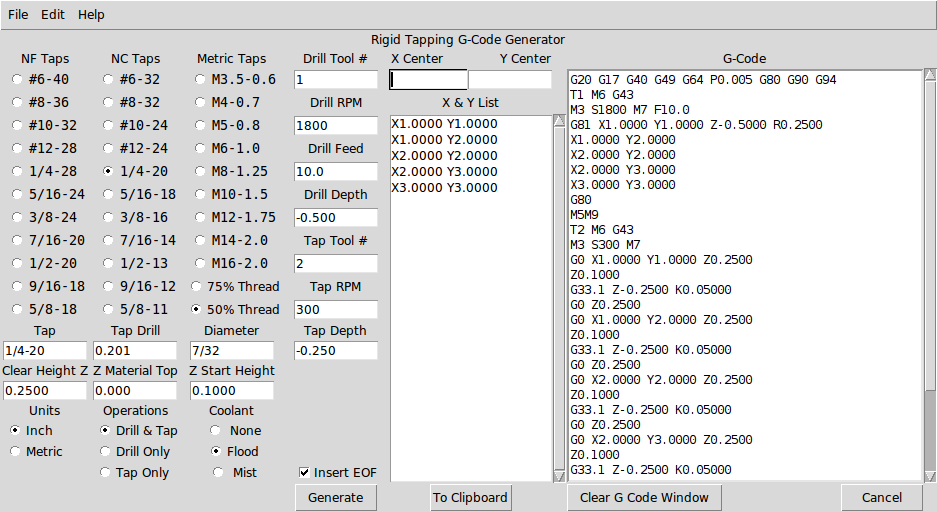
Task: Click scroll-down arrow of X & Y List
Action: click(559, 476)
